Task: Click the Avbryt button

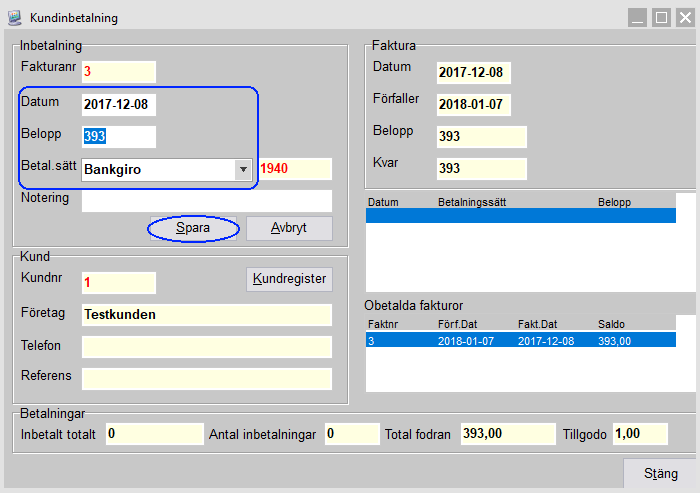Action: click(x=289, y=228)
